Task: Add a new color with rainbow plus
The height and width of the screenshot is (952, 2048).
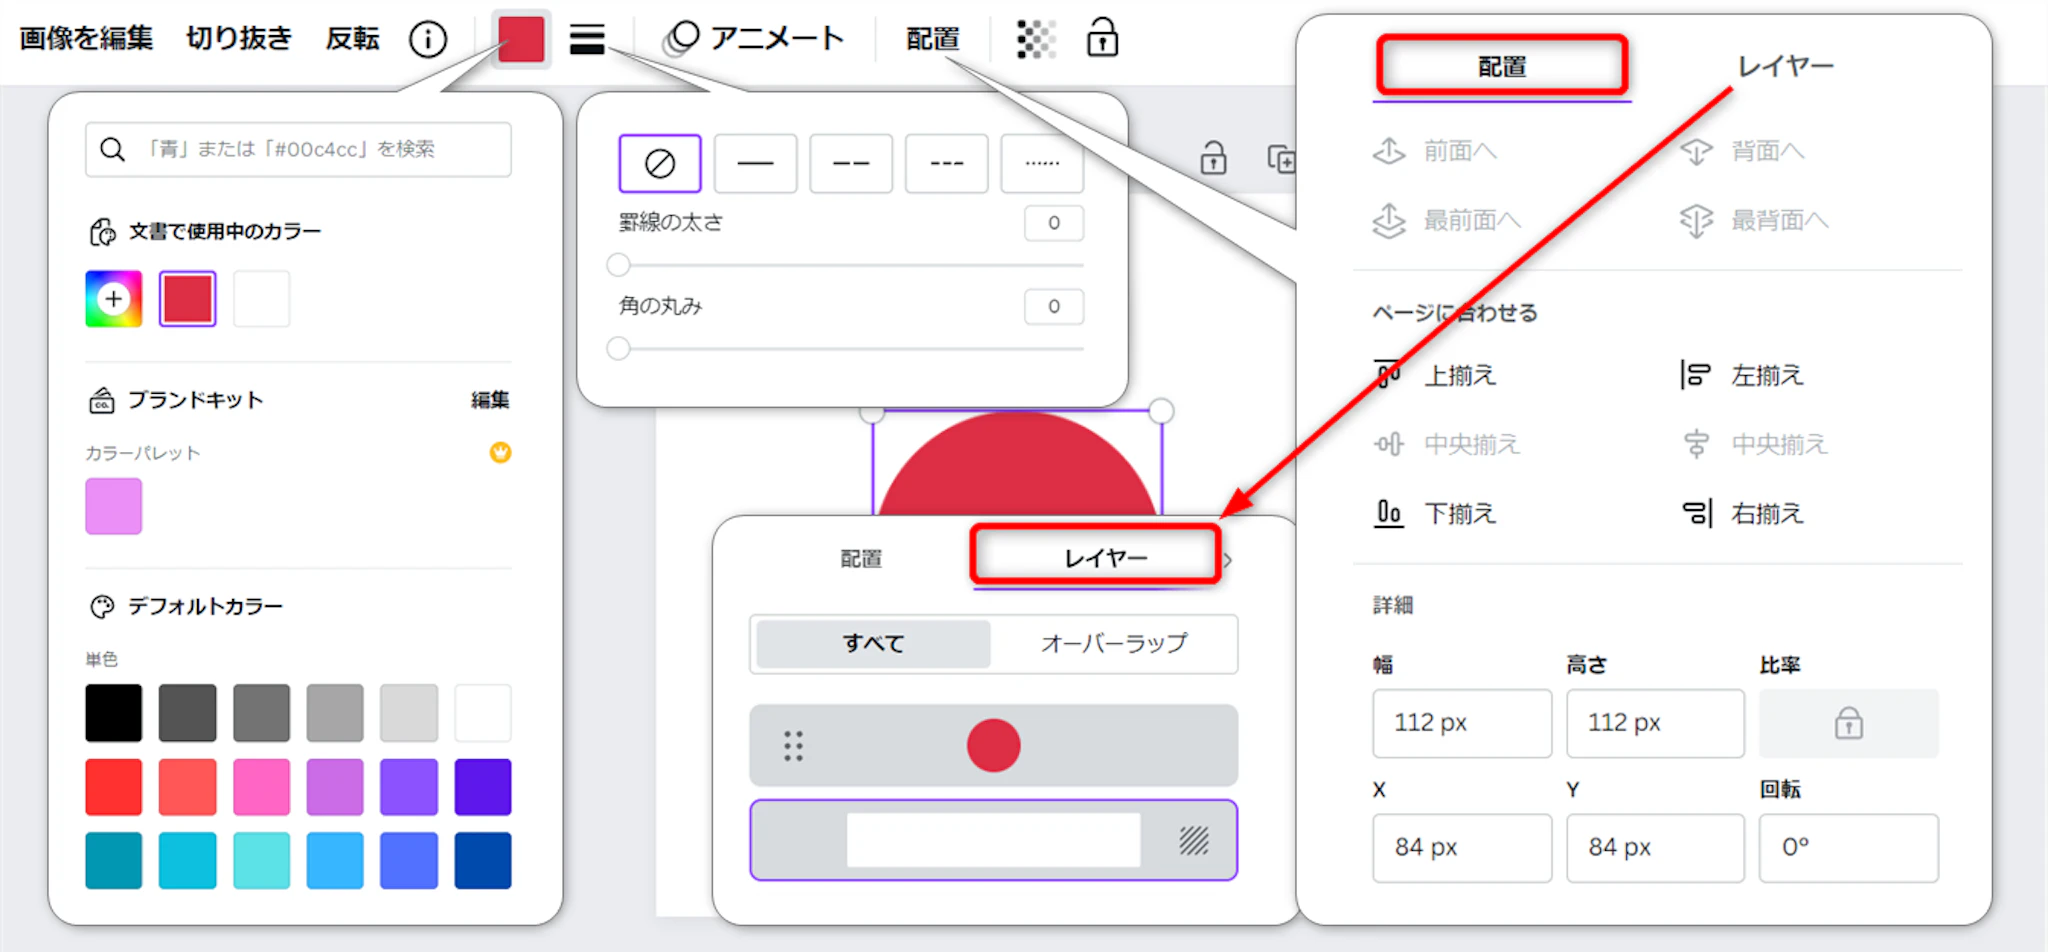Action: tap(114, 299)
